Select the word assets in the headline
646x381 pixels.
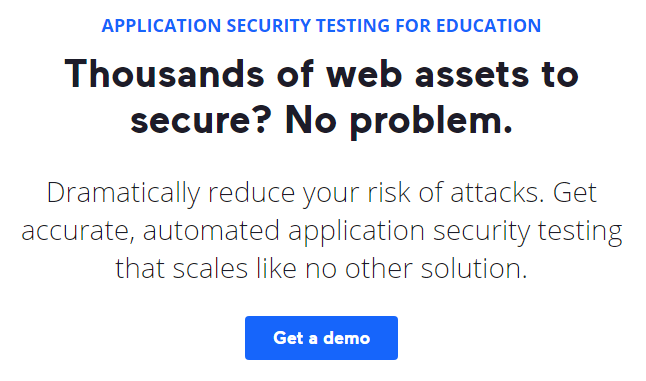coord(472,76)
